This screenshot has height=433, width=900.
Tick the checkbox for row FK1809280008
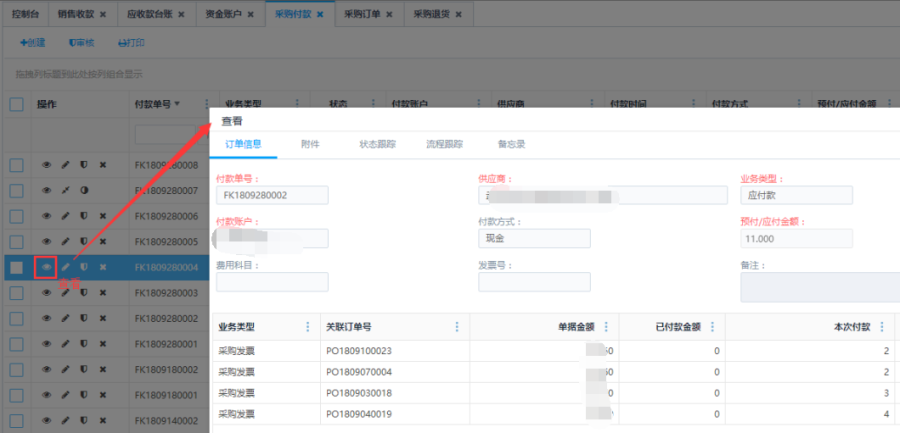coord(16,164)
